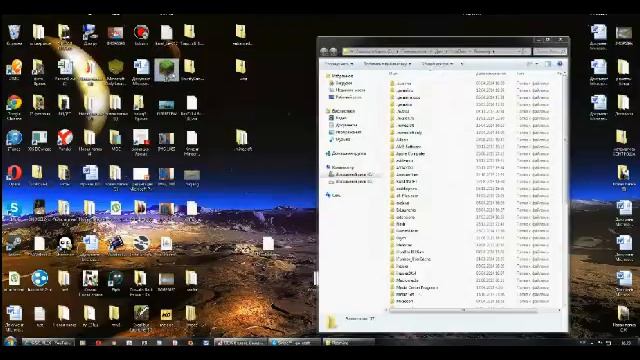Screen dimensions: 640x360
Task: Select Локальный диск (C:) in the navigation pane
Action: point(351,174)
